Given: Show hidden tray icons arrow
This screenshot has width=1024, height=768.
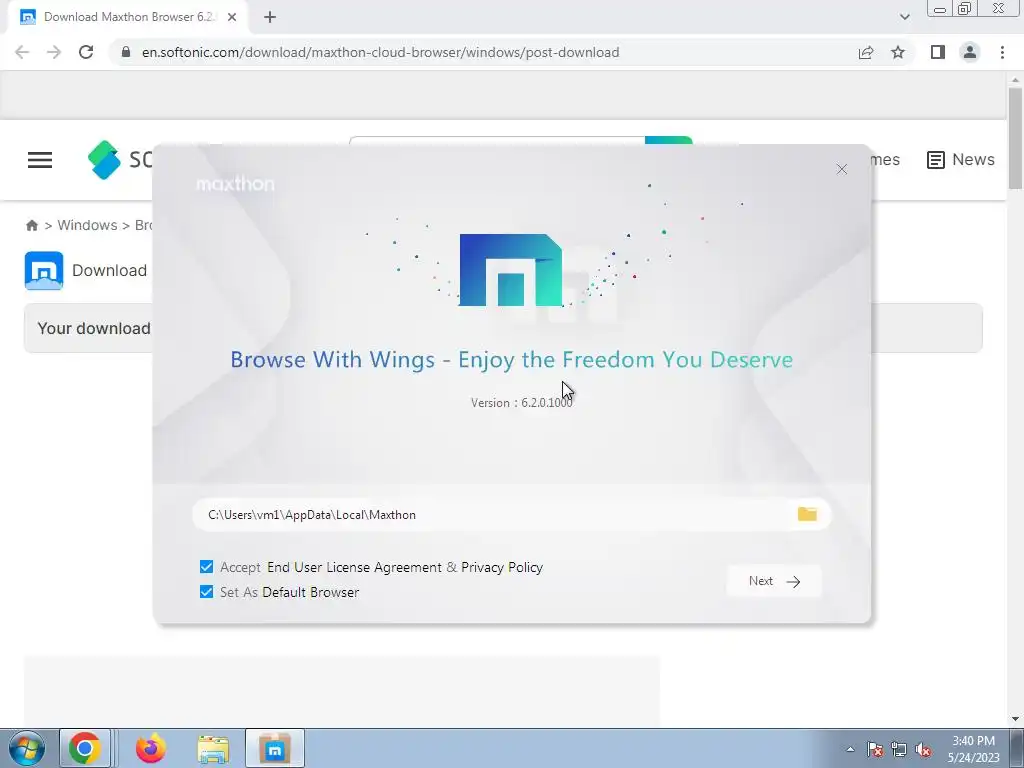Looking at the screenshot, I should [x=850, y=749].
